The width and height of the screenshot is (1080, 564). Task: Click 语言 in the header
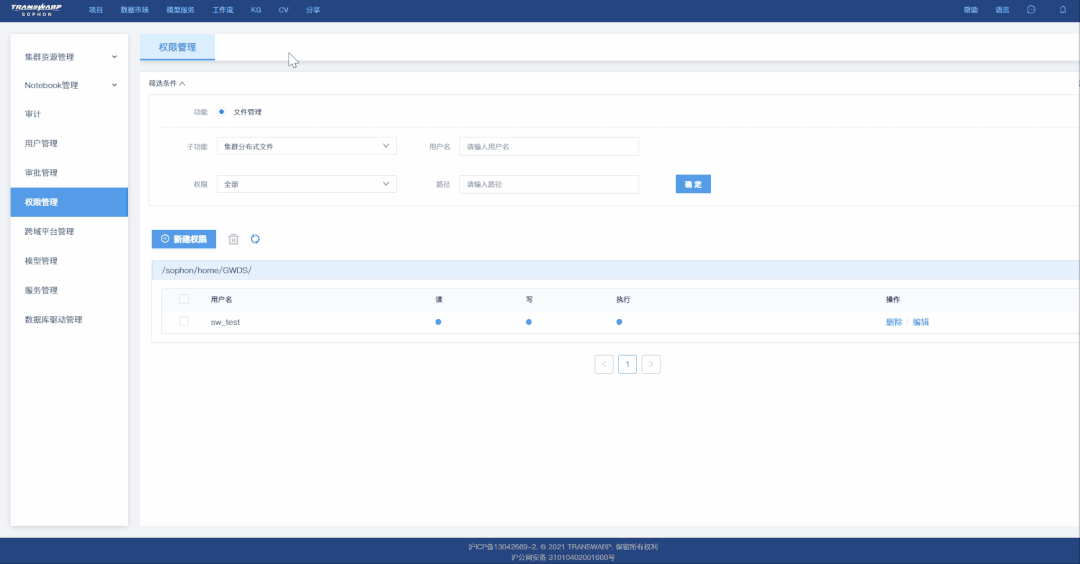point(1002,10)
